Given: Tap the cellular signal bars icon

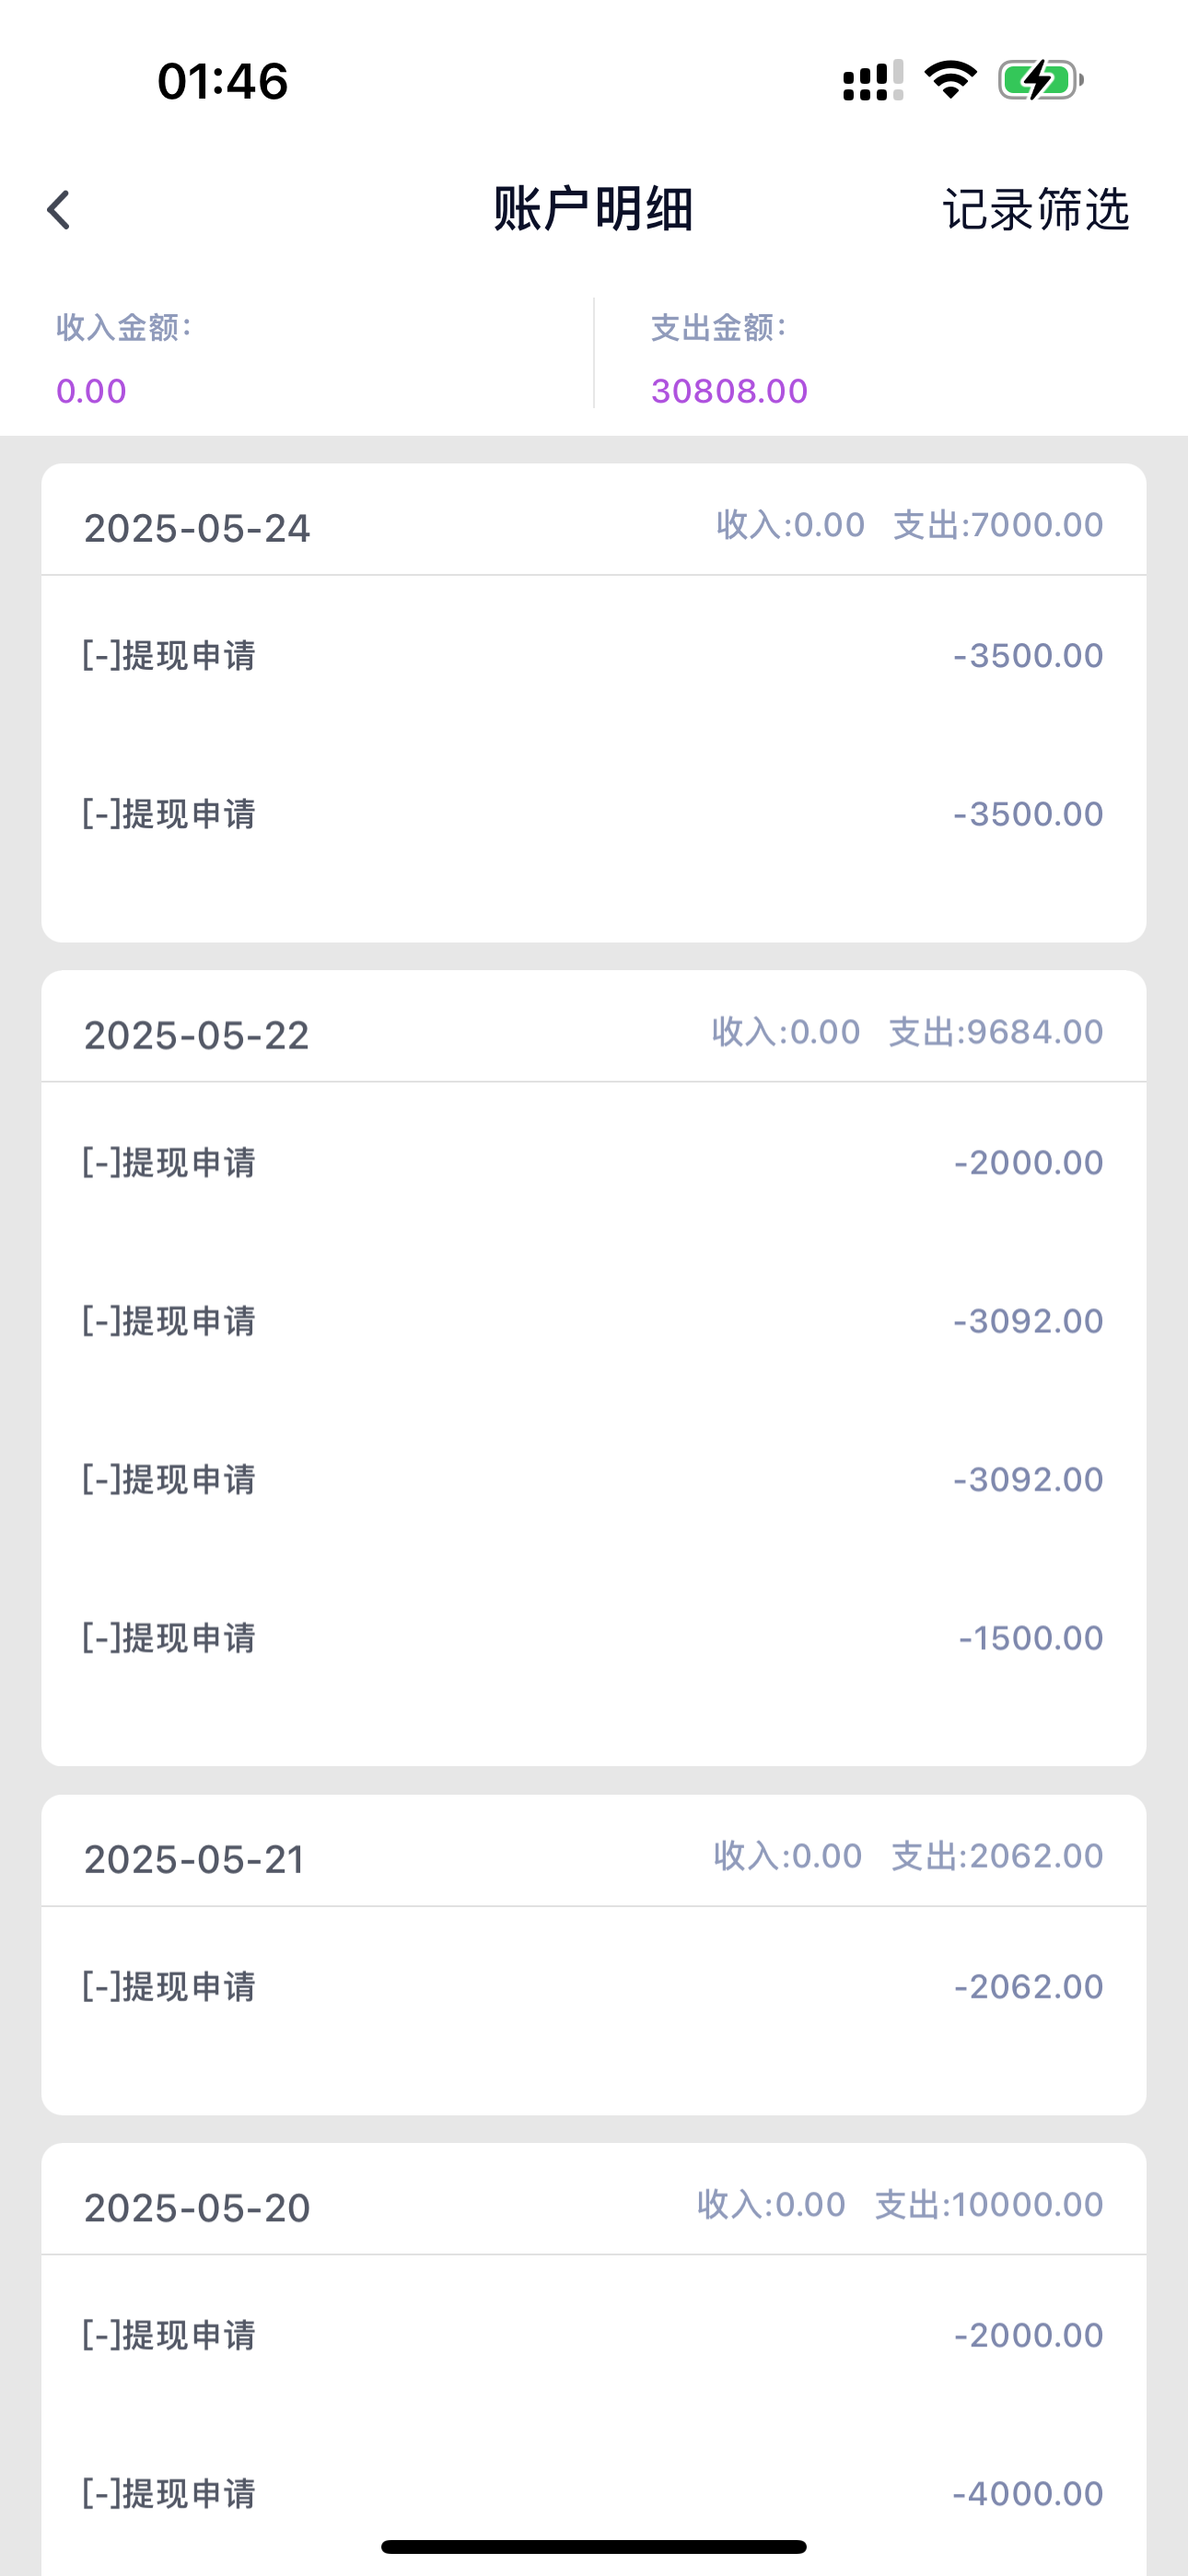Looking at the screenshot, I should pyautogui.click(x=872, y=80).
